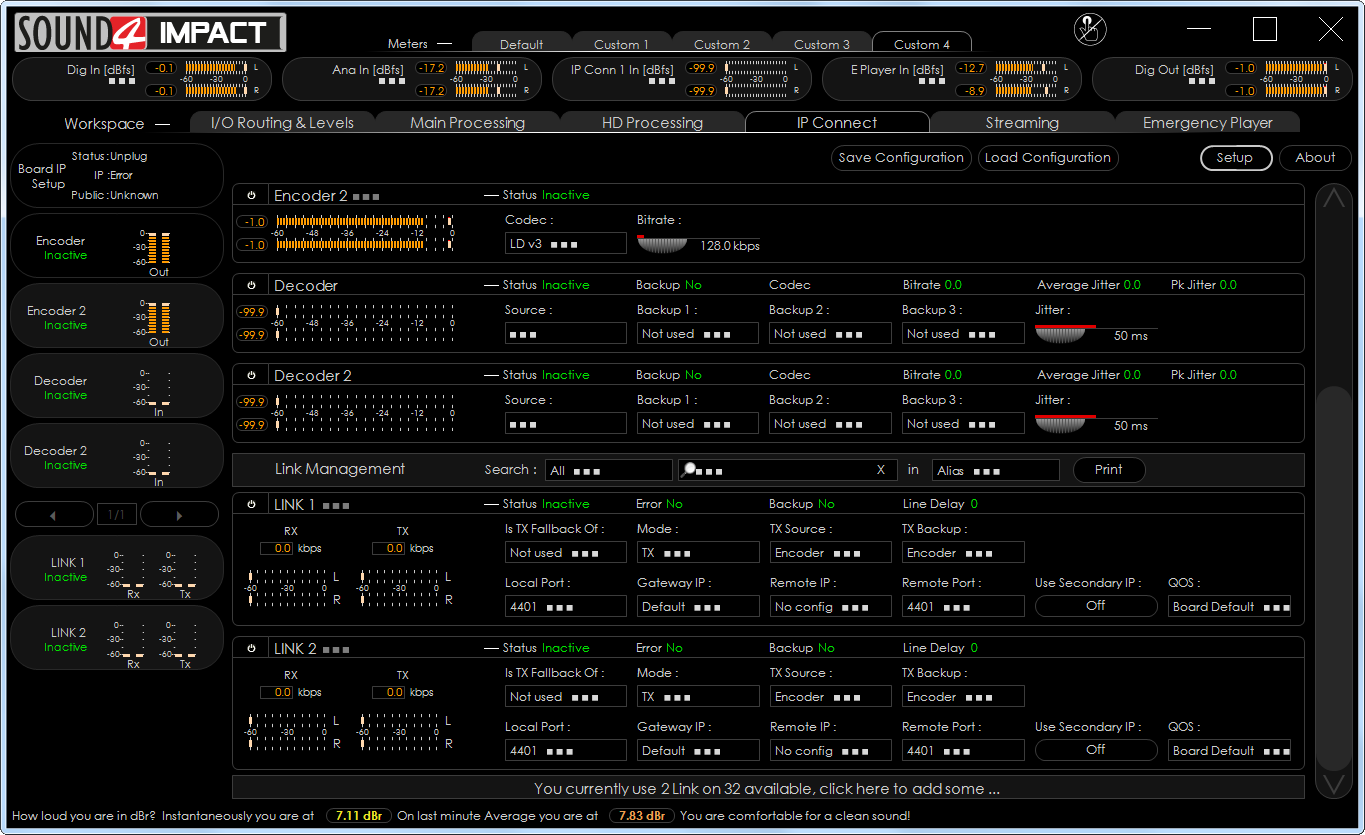Screen dimensions: 1365x835
Task: Select the LINK 2 thumbnail in the sidebar
Action: (x=116, y=638)
